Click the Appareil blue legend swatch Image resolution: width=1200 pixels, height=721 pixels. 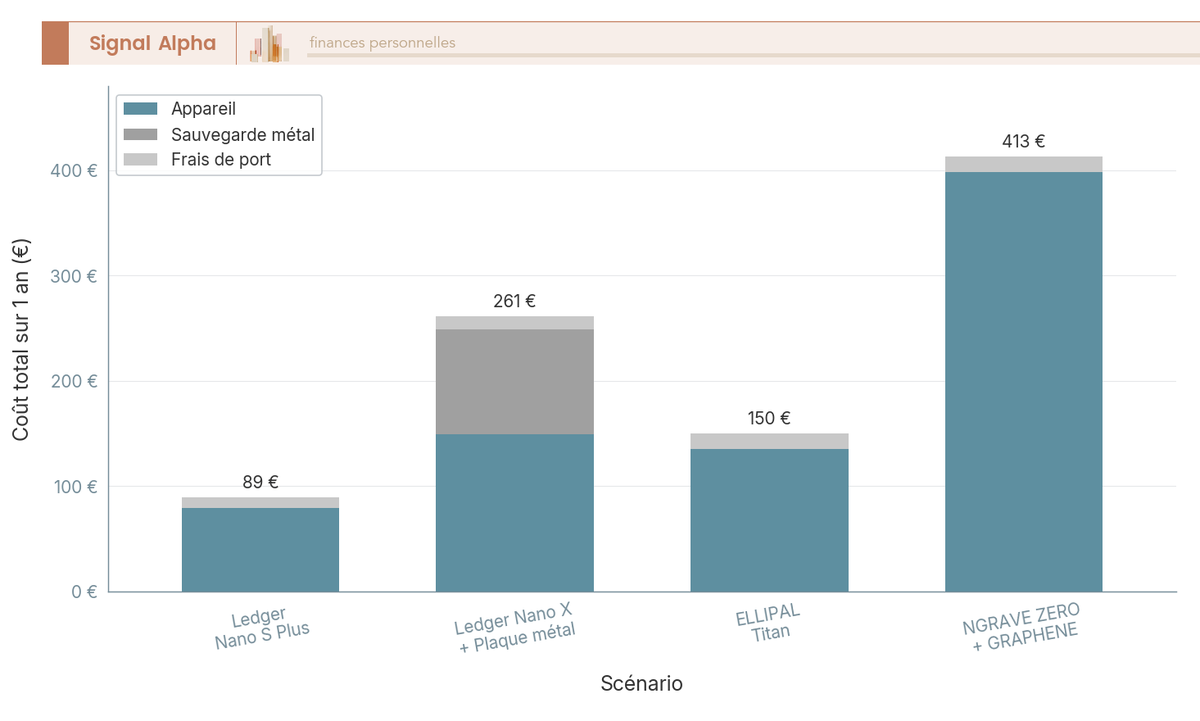click(141, 109)
